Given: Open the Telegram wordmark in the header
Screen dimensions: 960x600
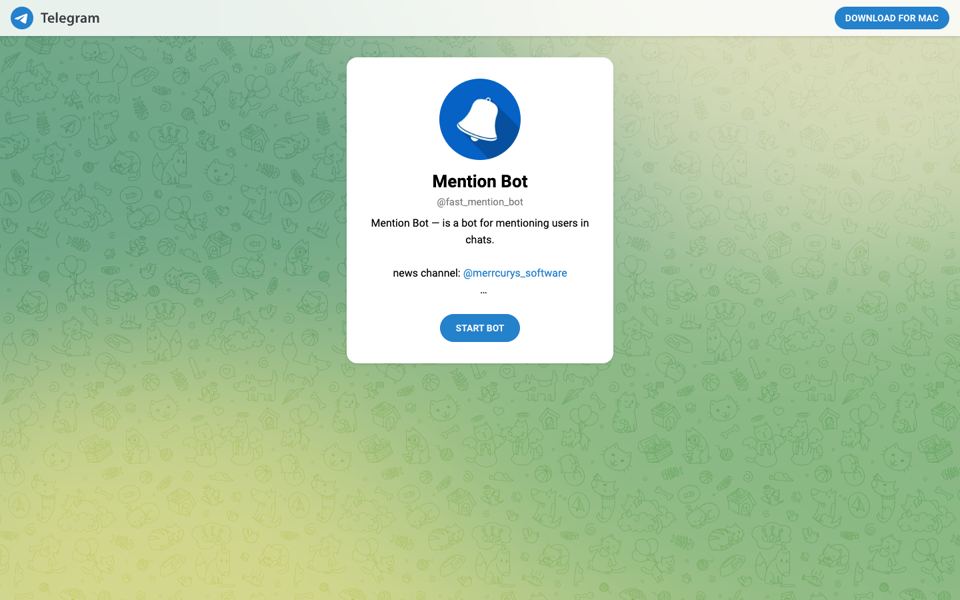Looking at the screenshot, I should pyautogui.click(x=70, y=18).
